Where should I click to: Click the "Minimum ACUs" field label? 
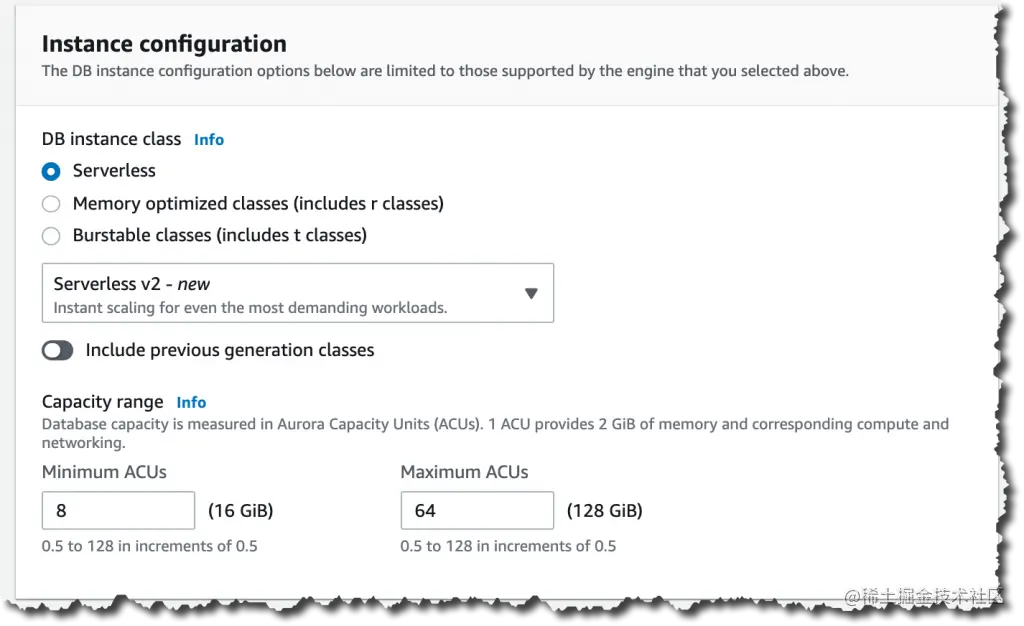[104, 472]
